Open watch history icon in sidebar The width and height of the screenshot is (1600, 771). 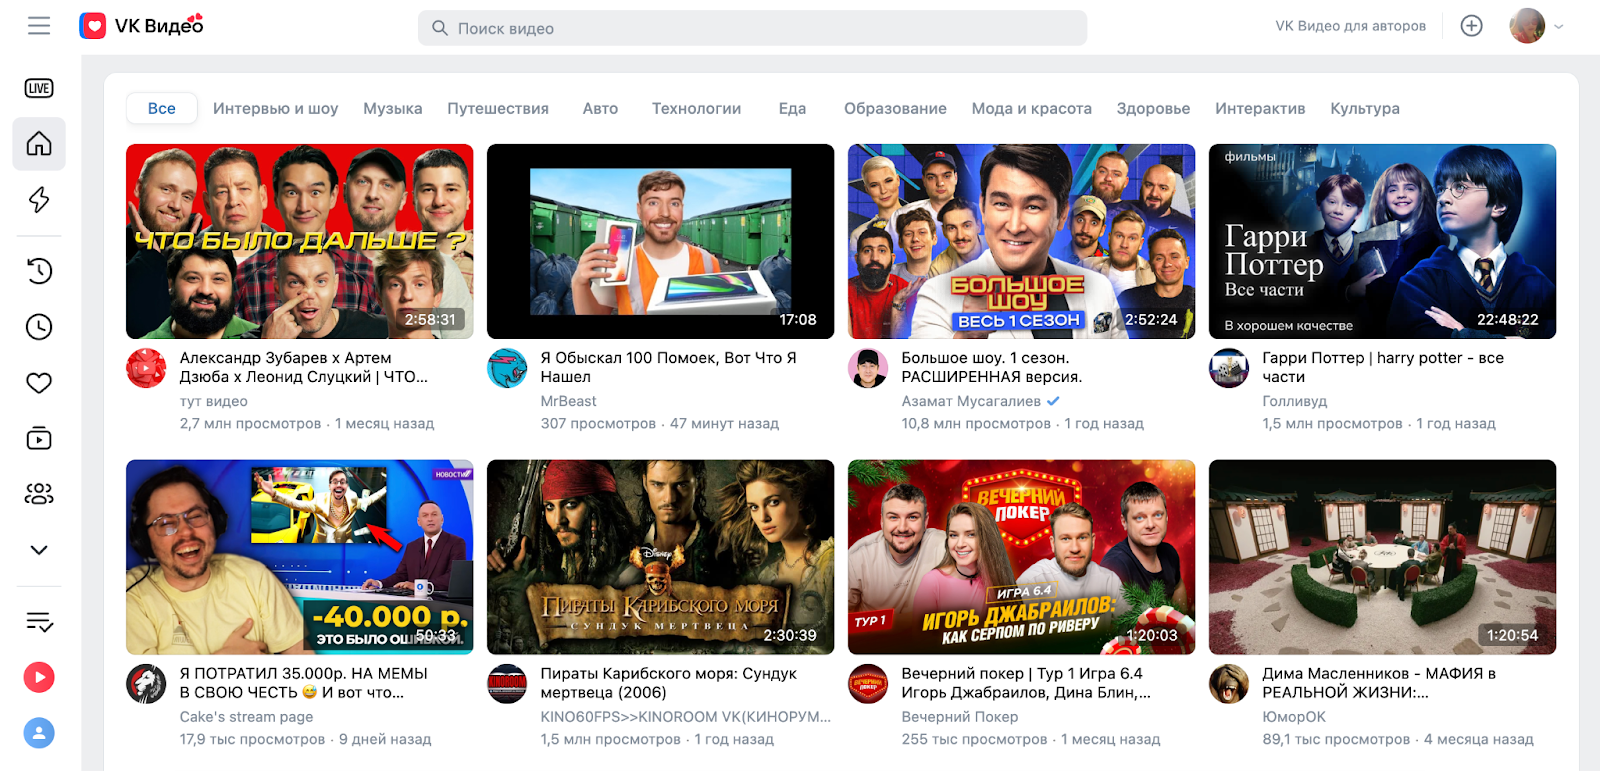(39, 271)
